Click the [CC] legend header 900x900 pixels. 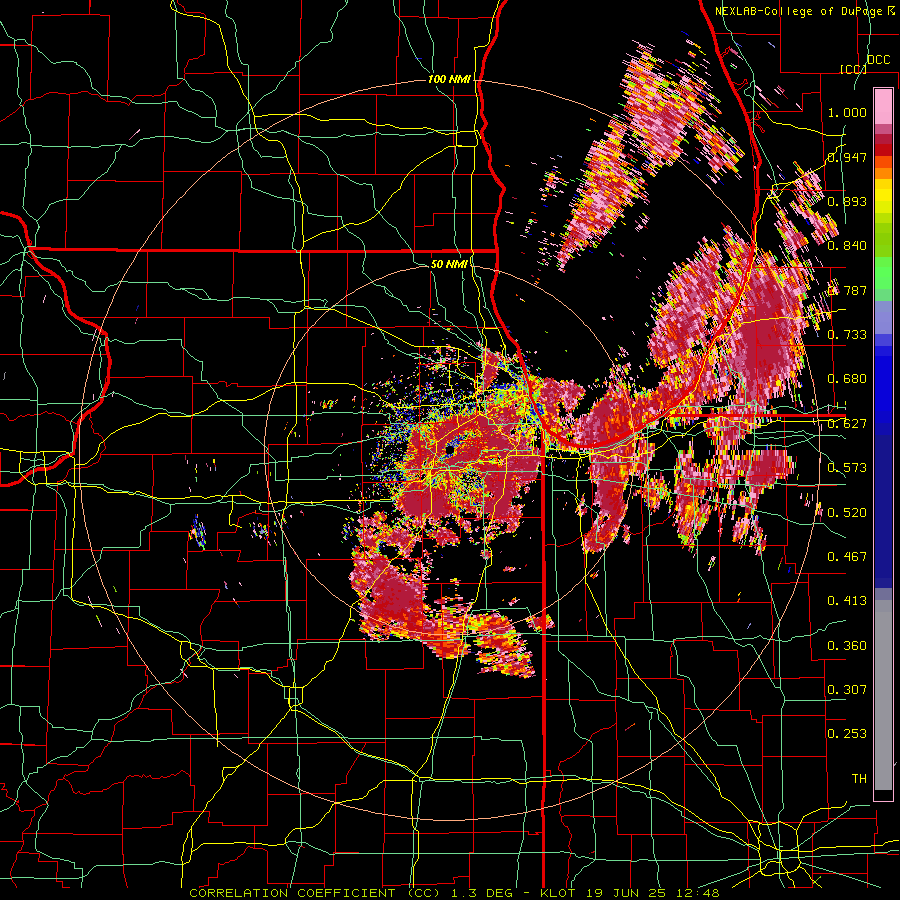pyautogui.click(x=854, y=69)
